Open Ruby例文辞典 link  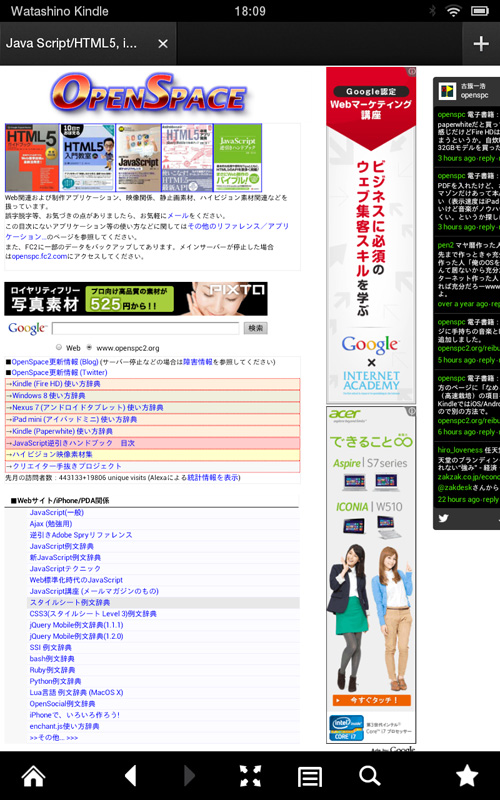coord(52,670)
